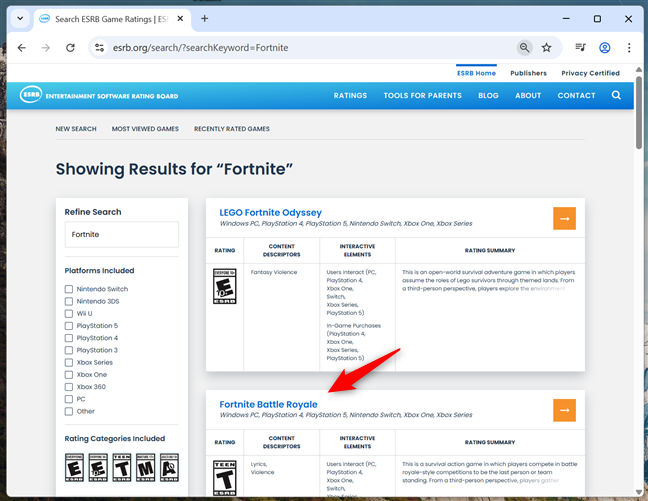Open the media control icon in toolbar

580,48
